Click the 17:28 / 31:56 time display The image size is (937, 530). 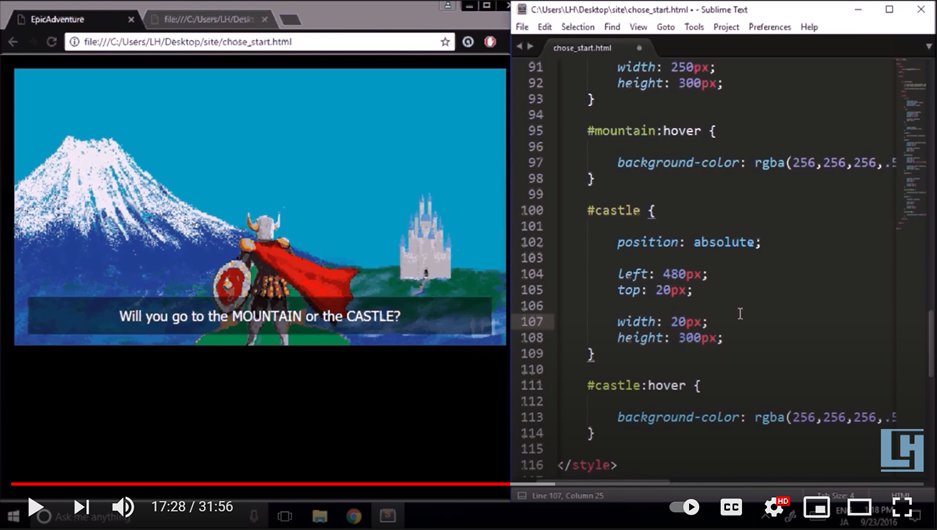[192, 507]
